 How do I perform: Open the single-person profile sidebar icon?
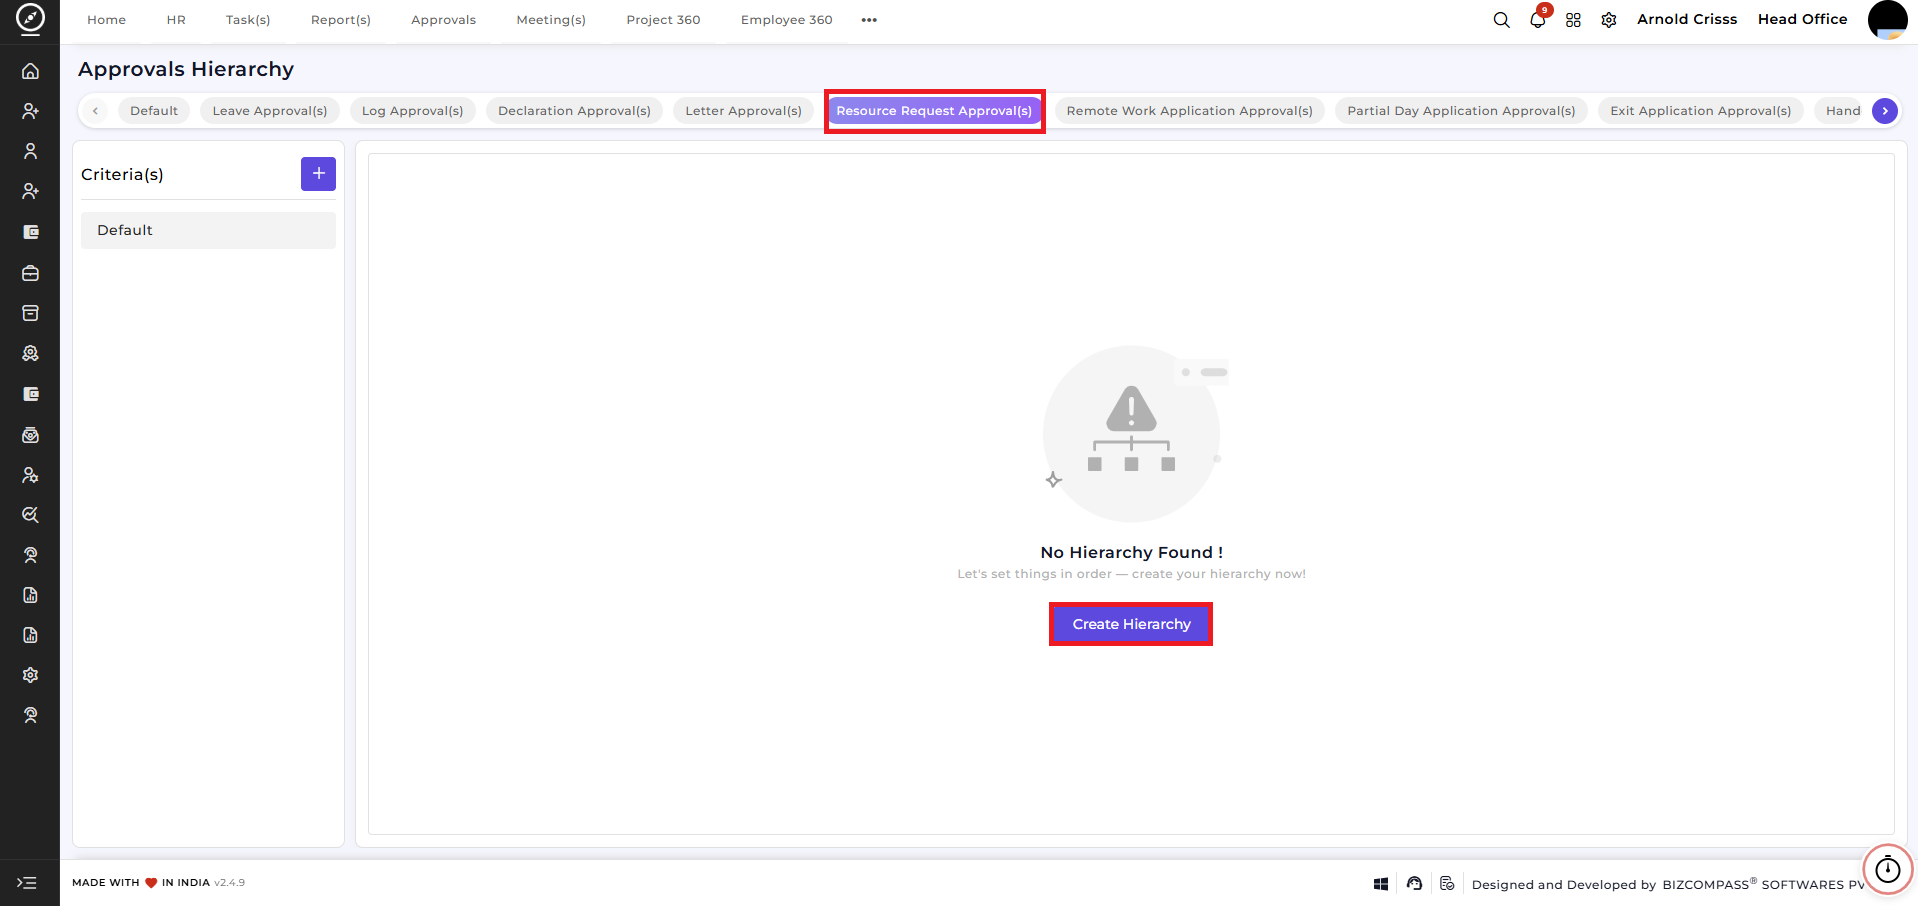tap(30, 151)
